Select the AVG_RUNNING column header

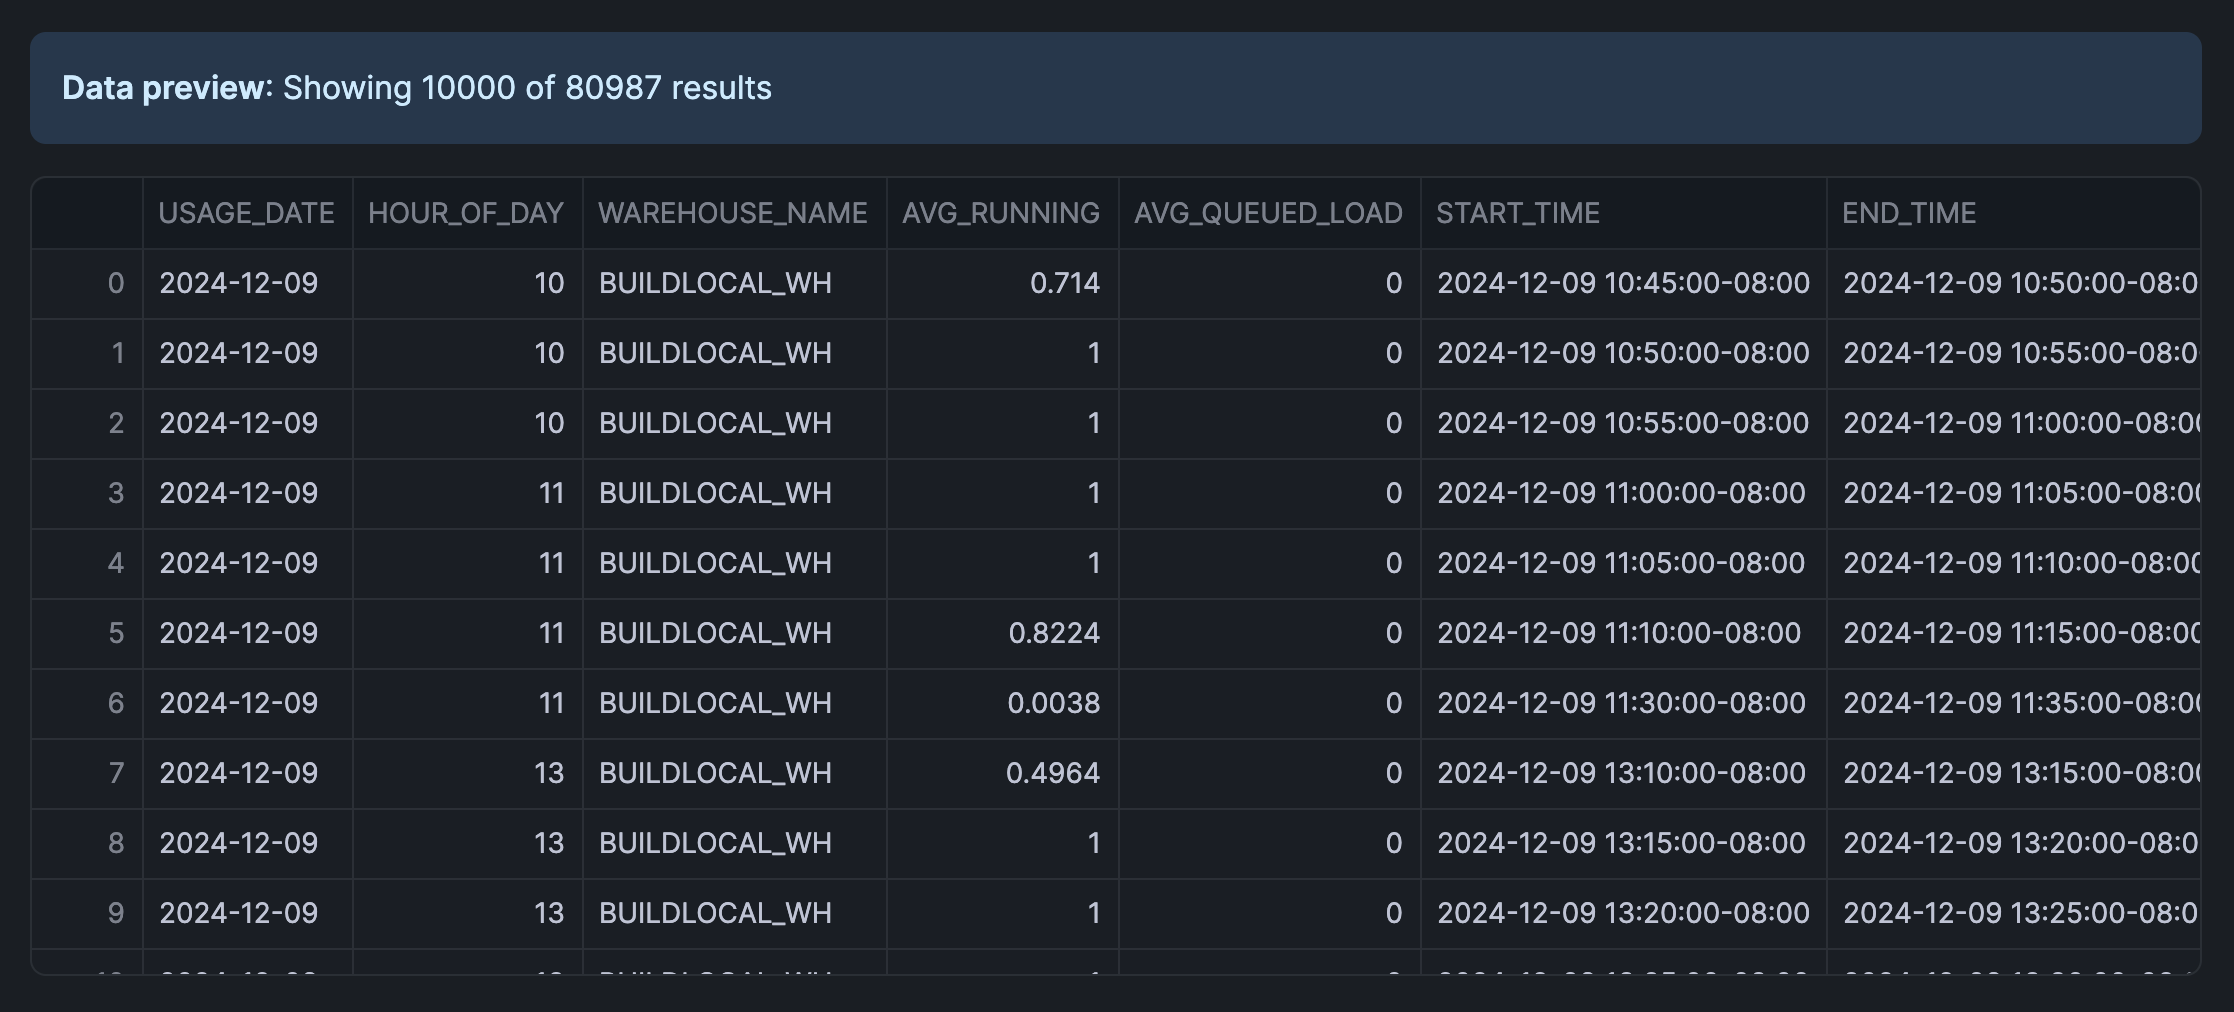pyautogui.click(x=1000, y=213)
